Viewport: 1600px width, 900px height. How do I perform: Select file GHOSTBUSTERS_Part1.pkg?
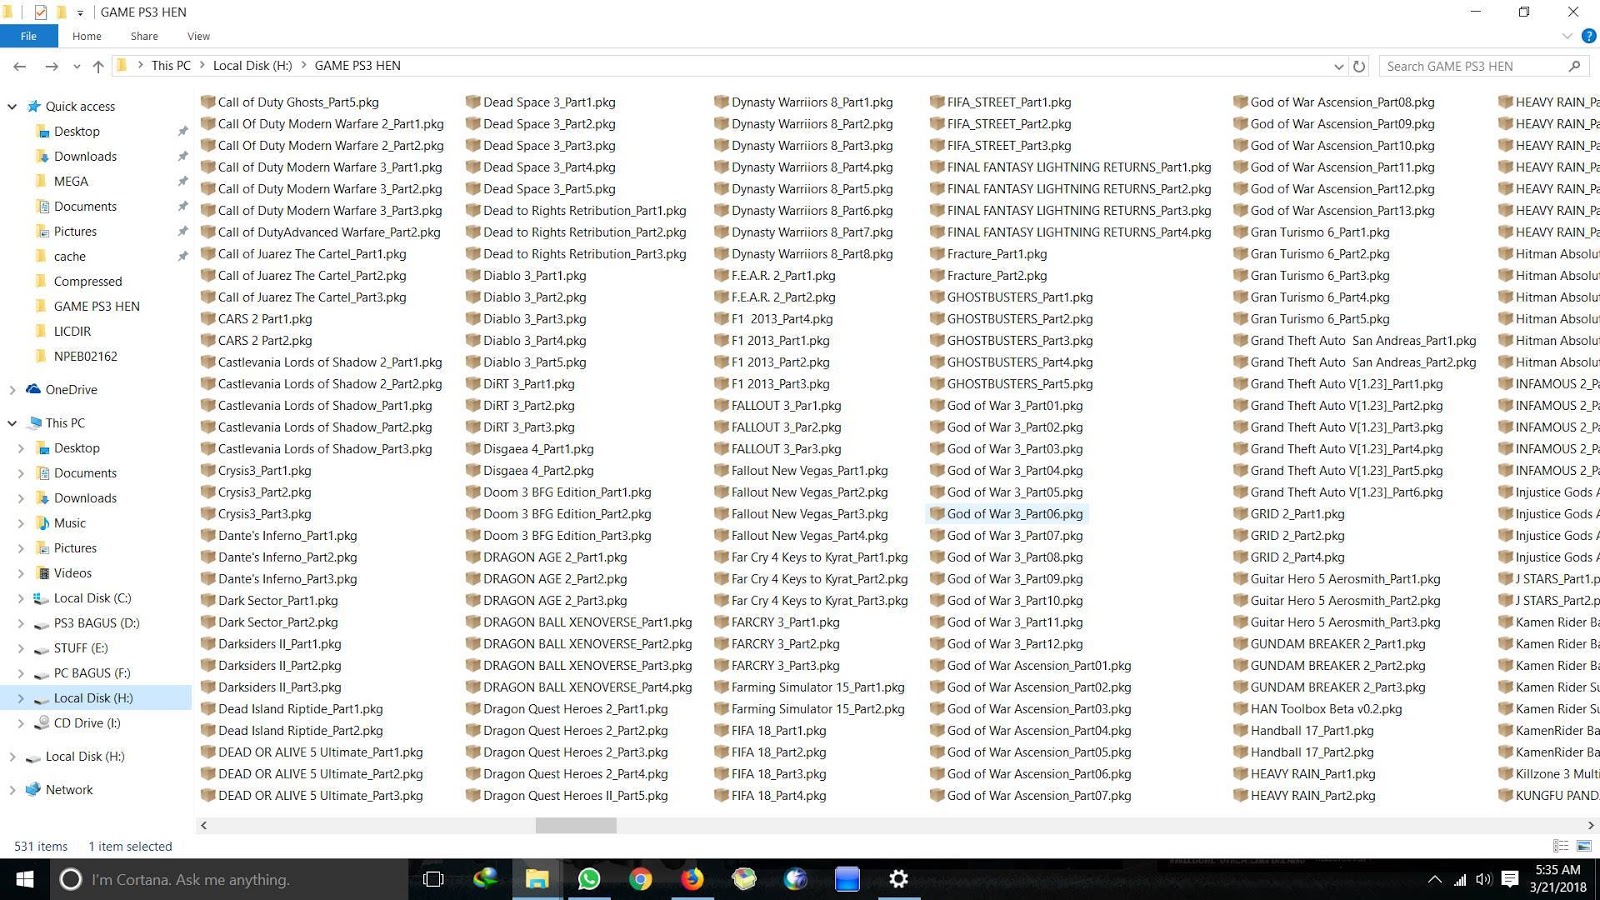click(1011, 297)
